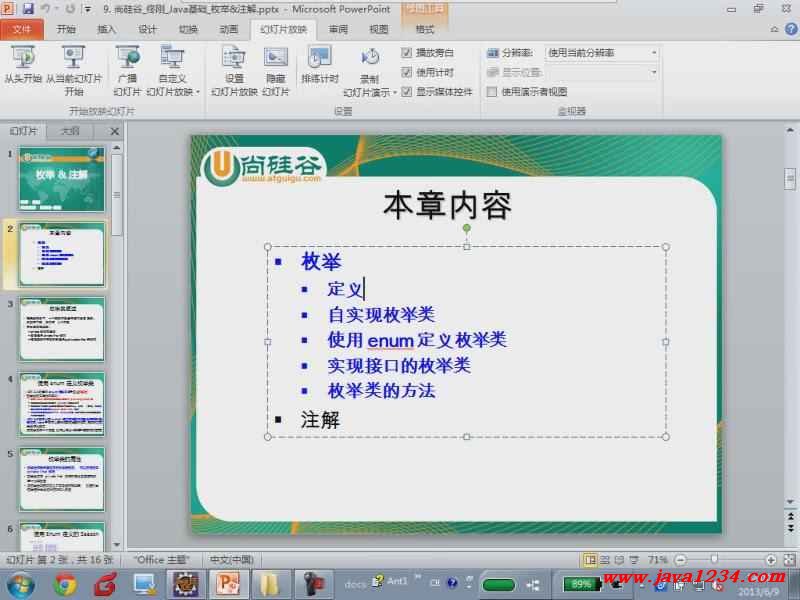
Task: Open Customize Quick Access Toolbar dropdown
Action: [88, 9]
